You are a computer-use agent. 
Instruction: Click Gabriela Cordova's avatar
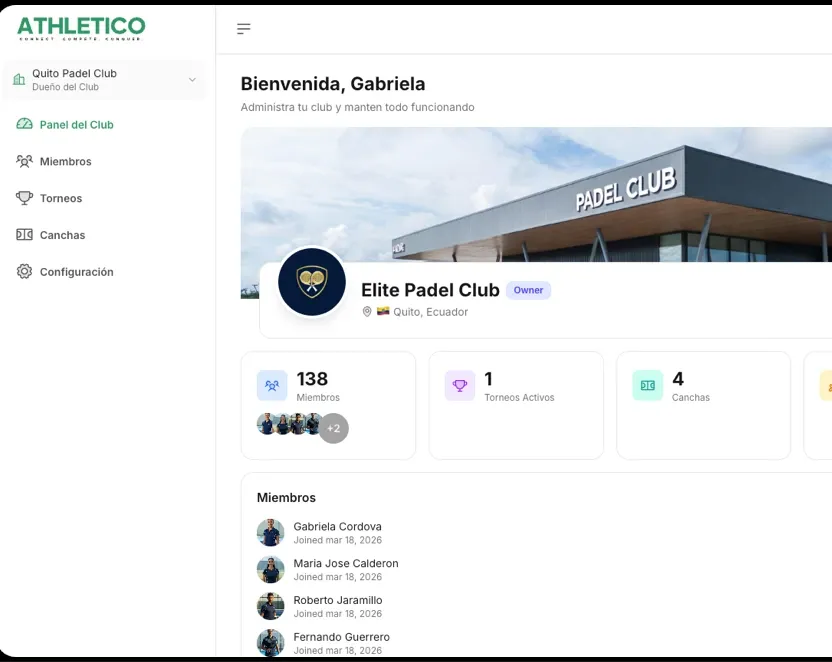(x=271, y=533)
